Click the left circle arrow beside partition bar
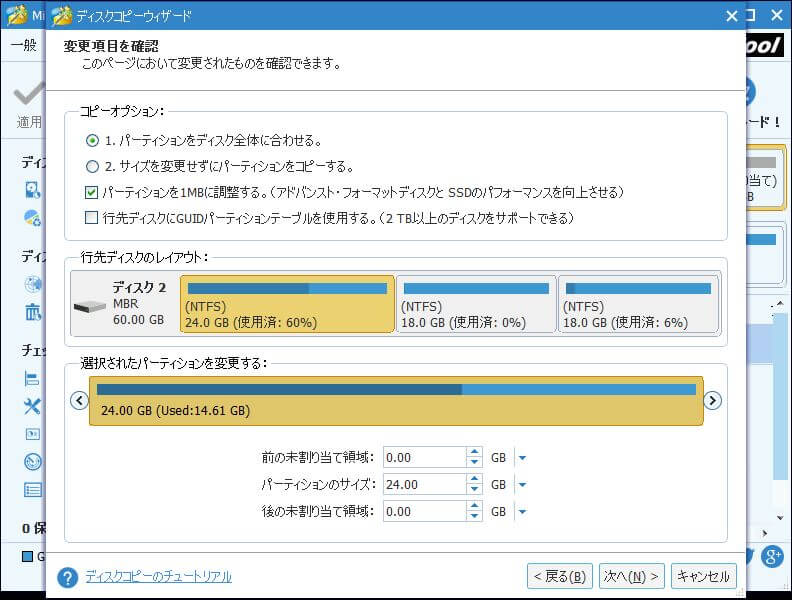Viewport: 792px width, 600px height. (x=79, y=401)
